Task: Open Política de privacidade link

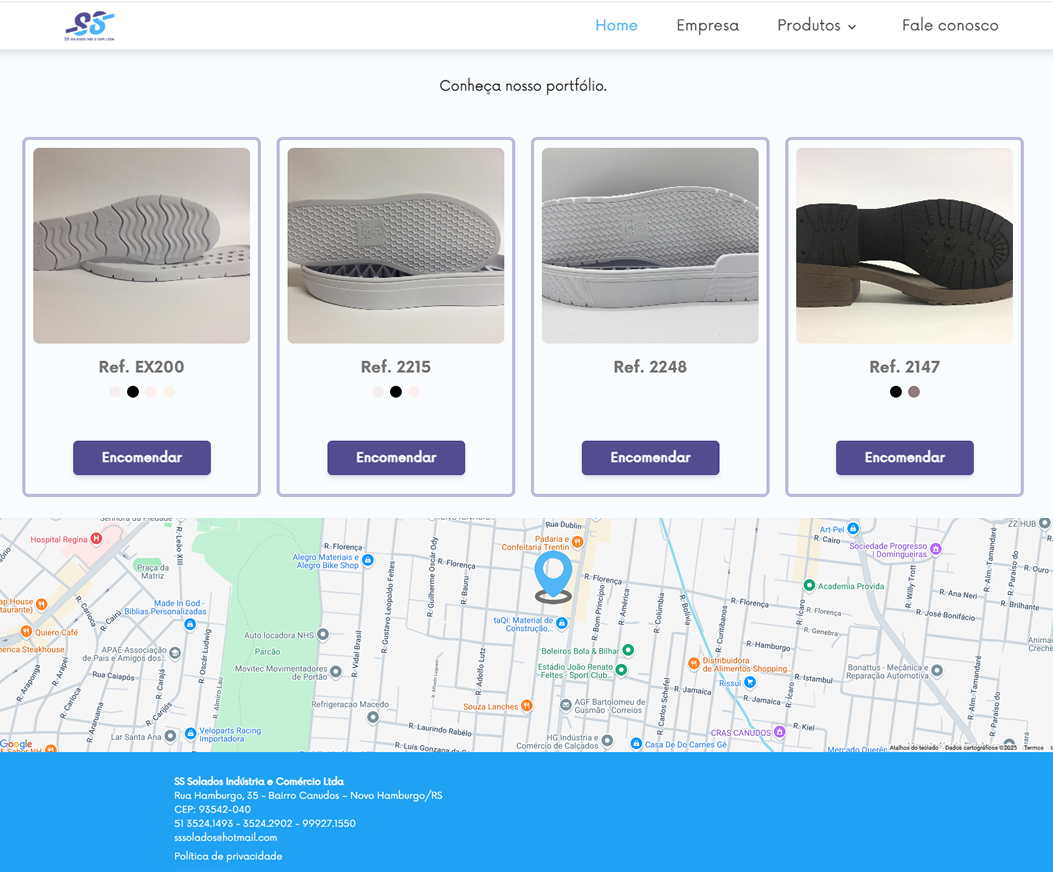Action: coord(228,856)
